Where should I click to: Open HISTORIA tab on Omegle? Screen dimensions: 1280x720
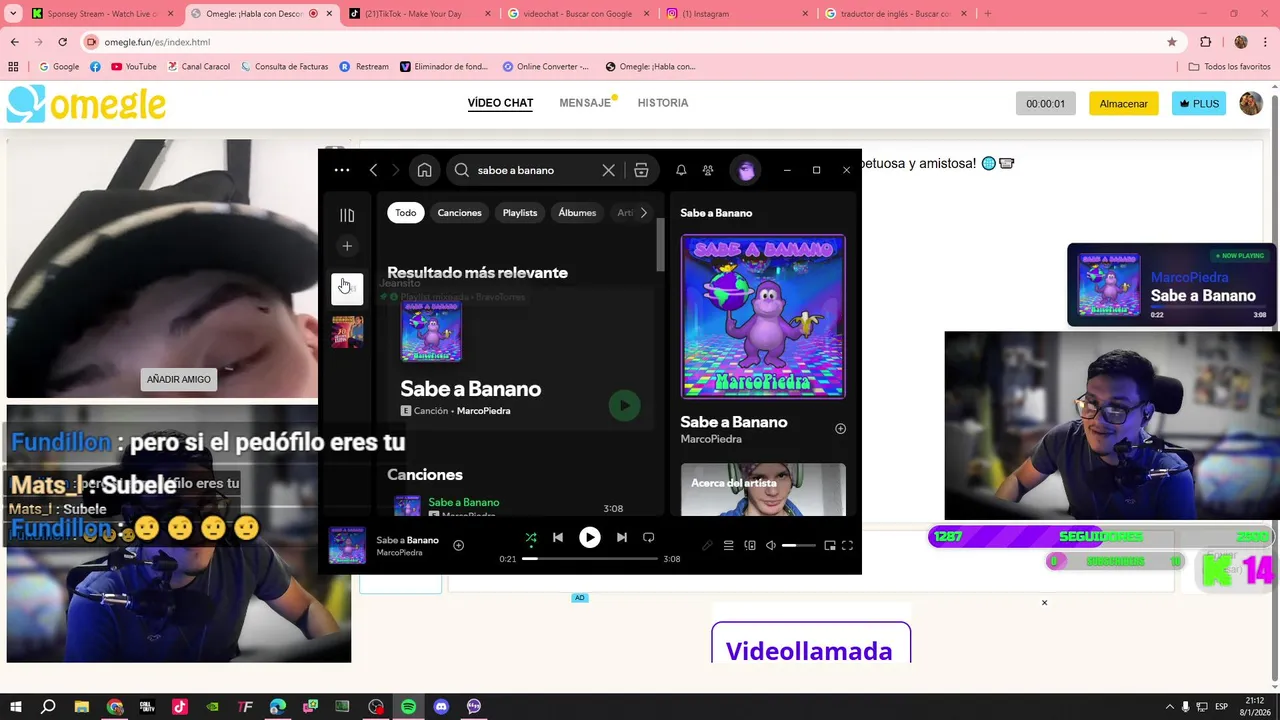[663, 103]
